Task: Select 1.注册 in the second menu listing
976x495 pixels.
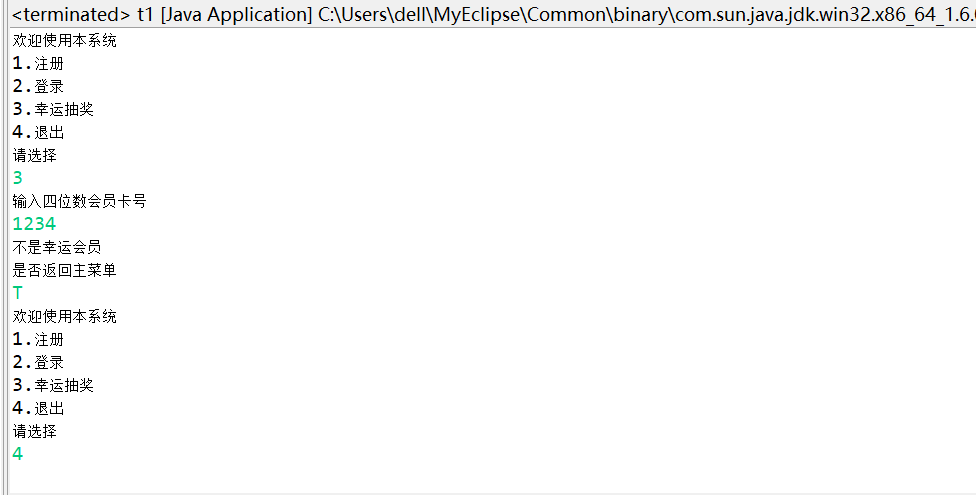Action: click(x=39, y=339)
